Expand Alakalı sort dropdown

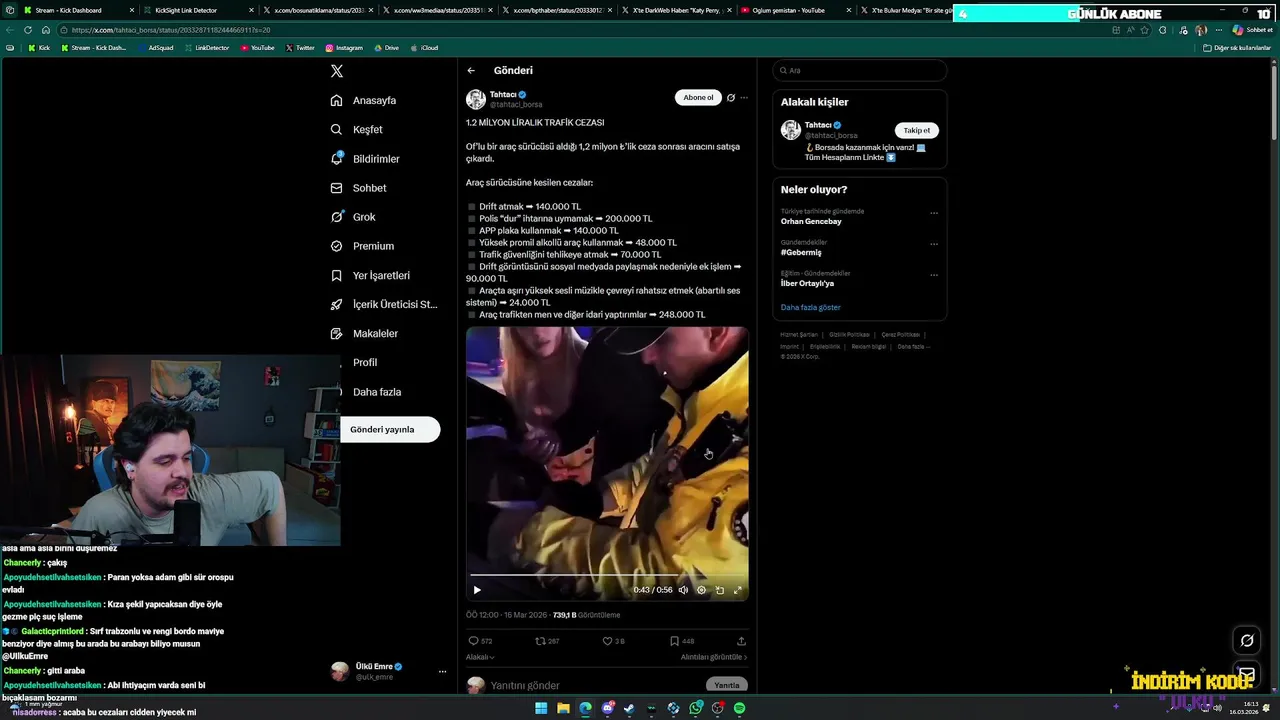pos(480,657)
